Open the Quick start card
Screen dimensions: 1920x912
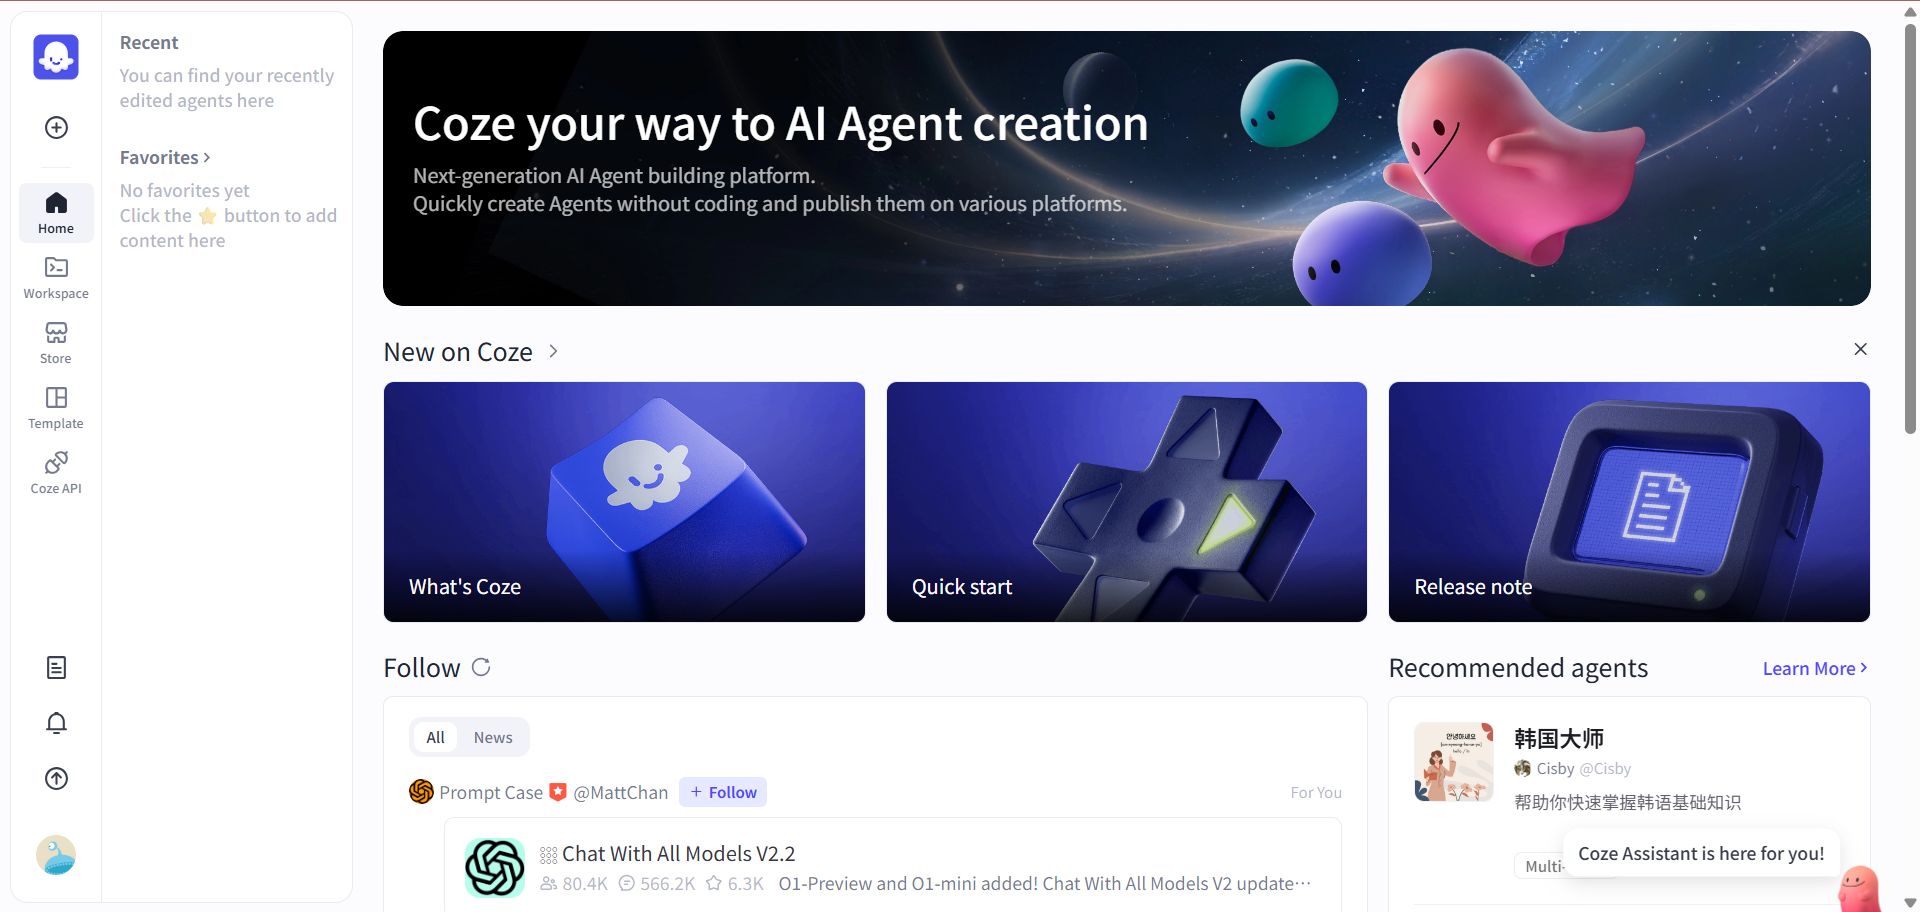tap(1126, 502)
